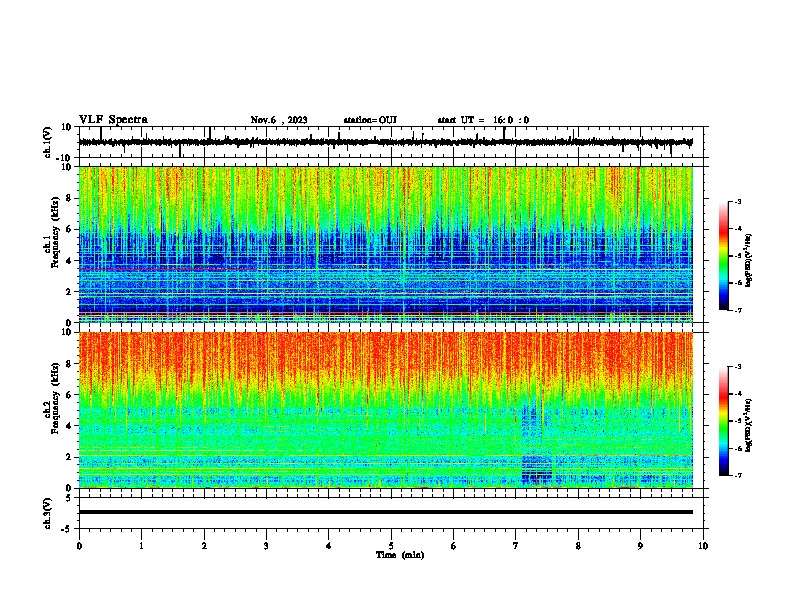792x612 pixels.
Task: Click the "station=OUI" header label
Action: coord(370,120)
